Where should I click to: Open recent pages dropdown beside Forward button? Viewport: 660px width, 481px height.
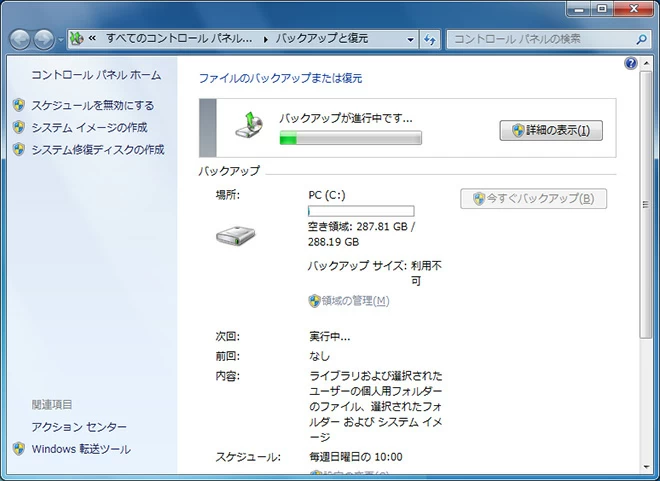(61, 40)
